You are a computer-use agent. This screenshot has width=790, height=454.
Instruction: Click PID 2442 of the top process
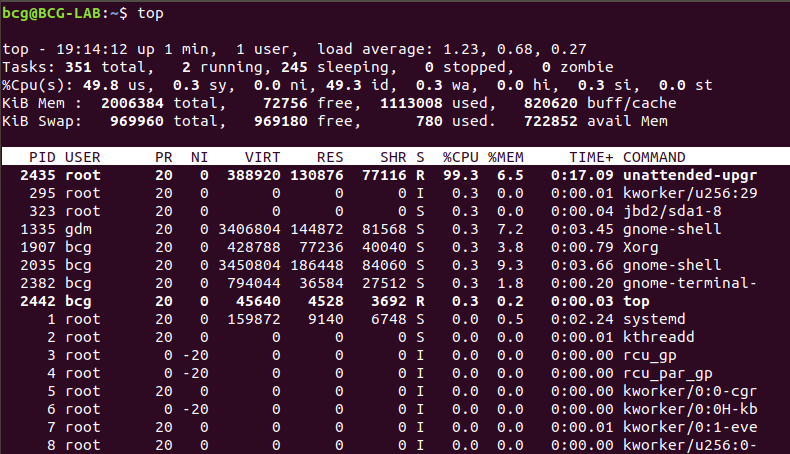coord(38,301)
